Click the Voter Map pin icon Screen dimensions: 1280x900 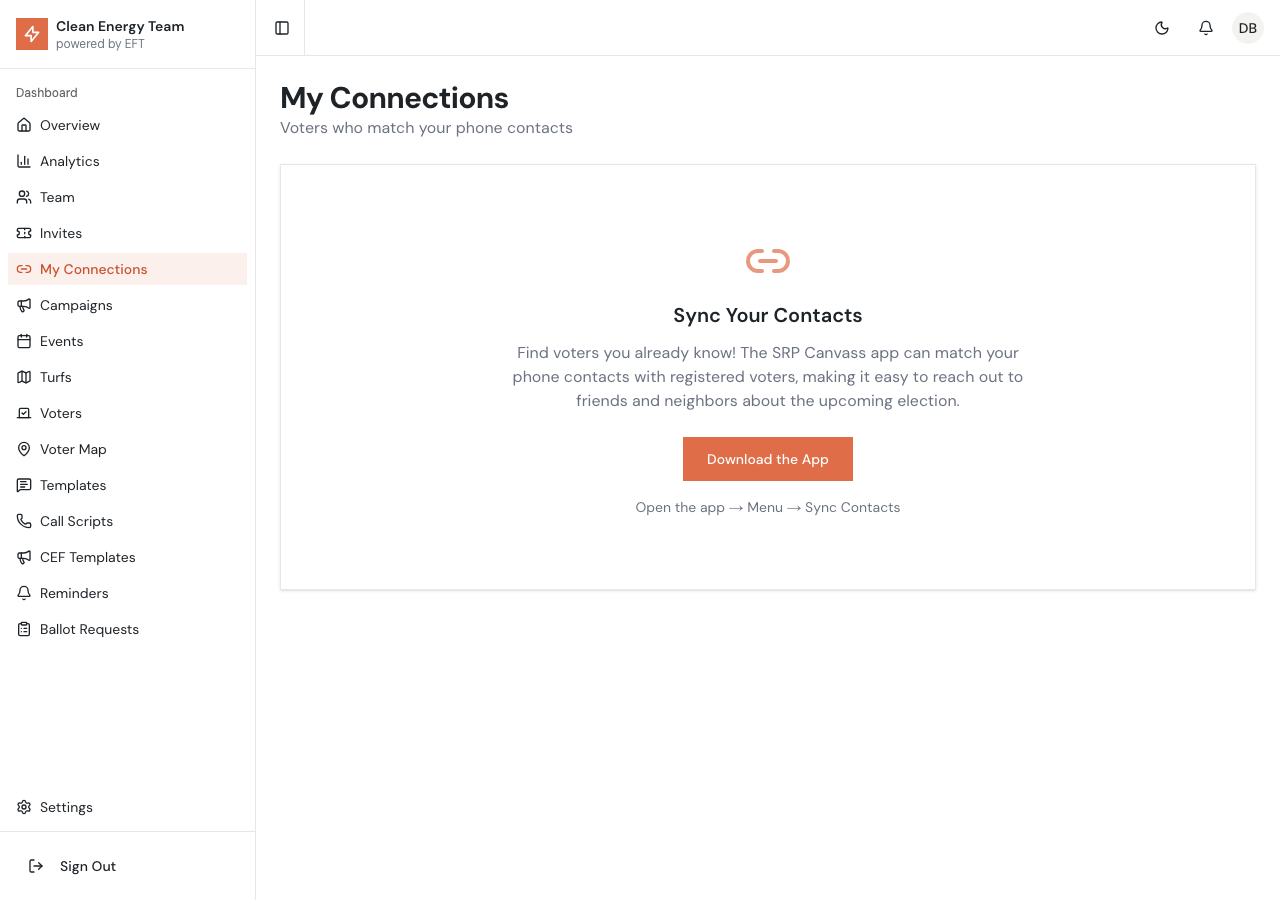[23, 449]
